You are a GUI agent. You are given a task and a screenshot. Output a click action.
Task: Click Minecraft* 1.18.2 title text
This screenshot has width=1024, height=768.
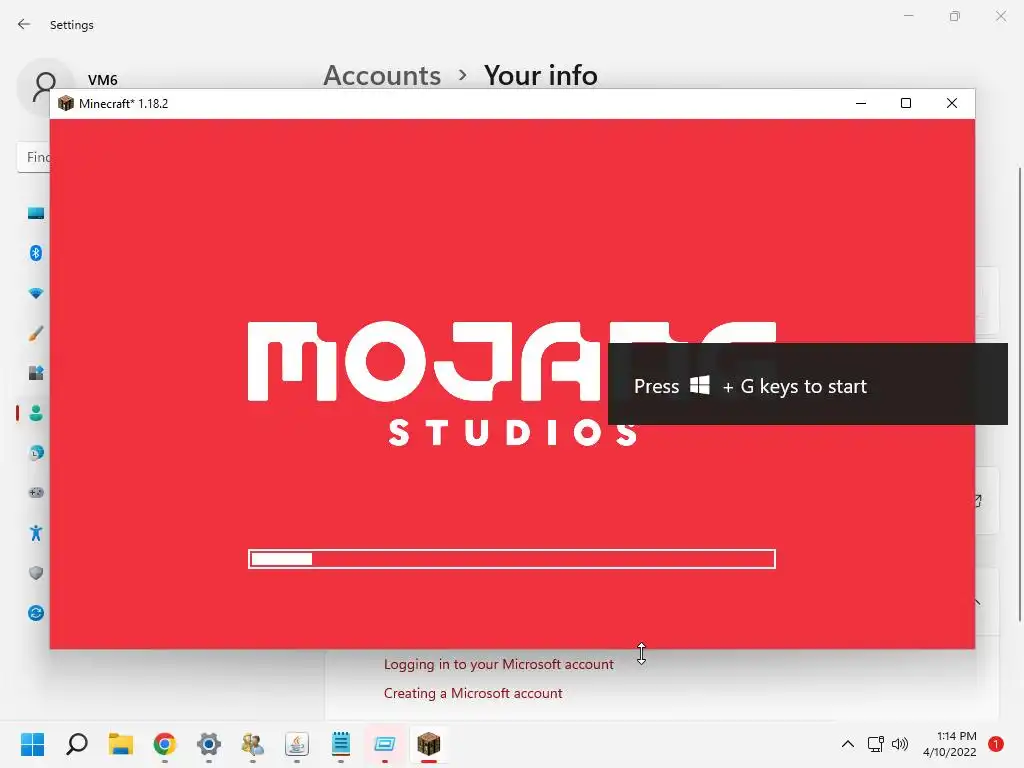pyautogui.click(x=123, y=104)
